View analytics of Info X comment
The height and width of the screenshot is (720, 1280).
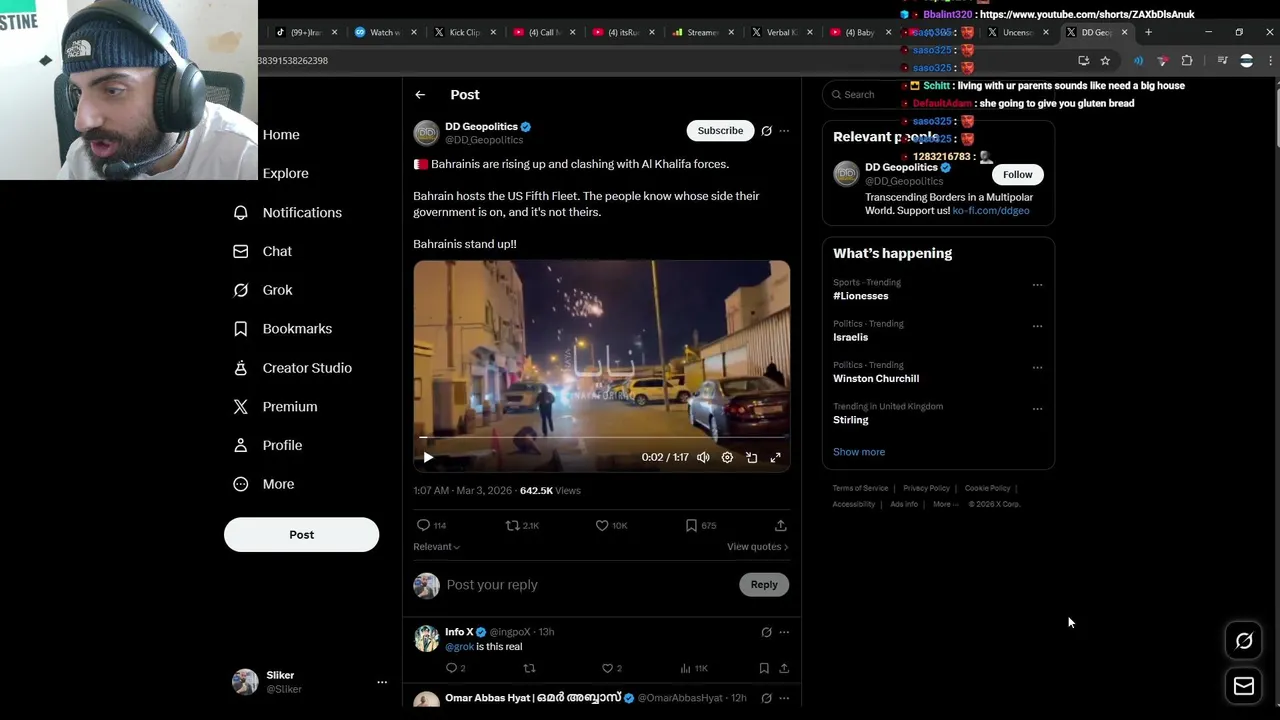[693, 668]
